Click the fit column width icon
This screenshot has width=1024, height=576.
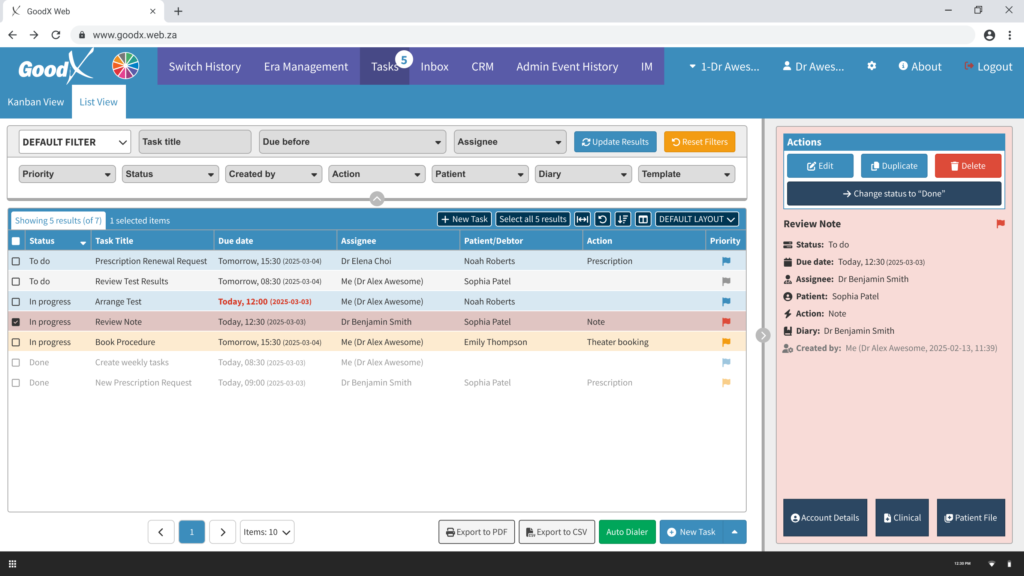click(583, 219)
